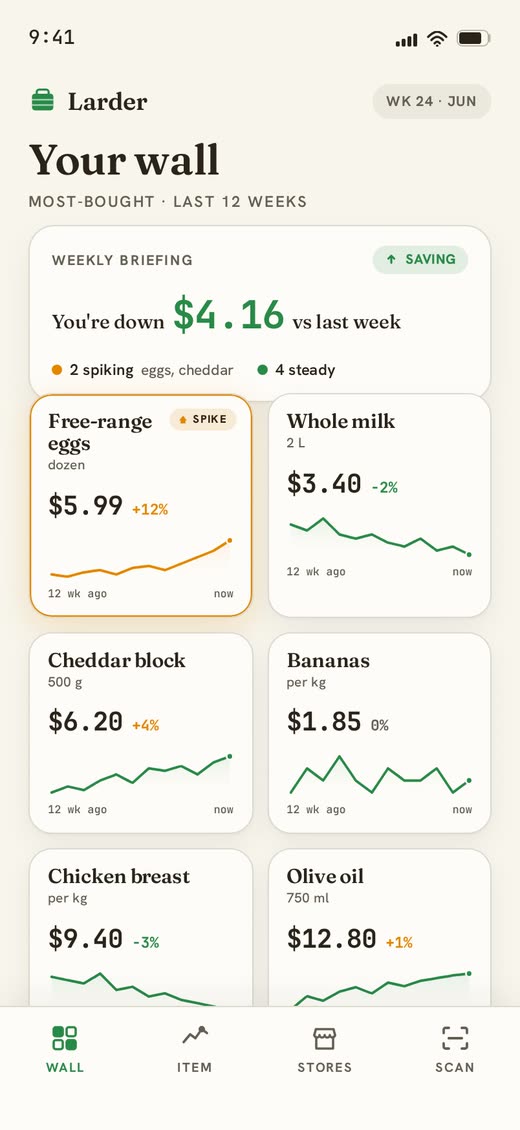Open the Bananas price card
This screenshot has width=520, height=1130.
[380, 733]
